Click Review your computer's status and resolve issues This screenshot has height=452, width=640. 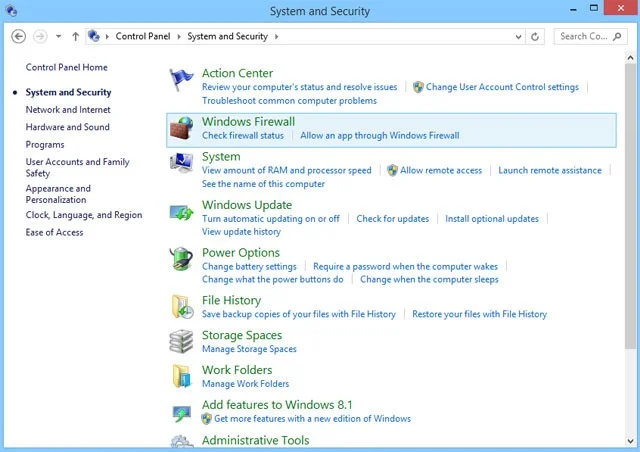pos(299,87)
